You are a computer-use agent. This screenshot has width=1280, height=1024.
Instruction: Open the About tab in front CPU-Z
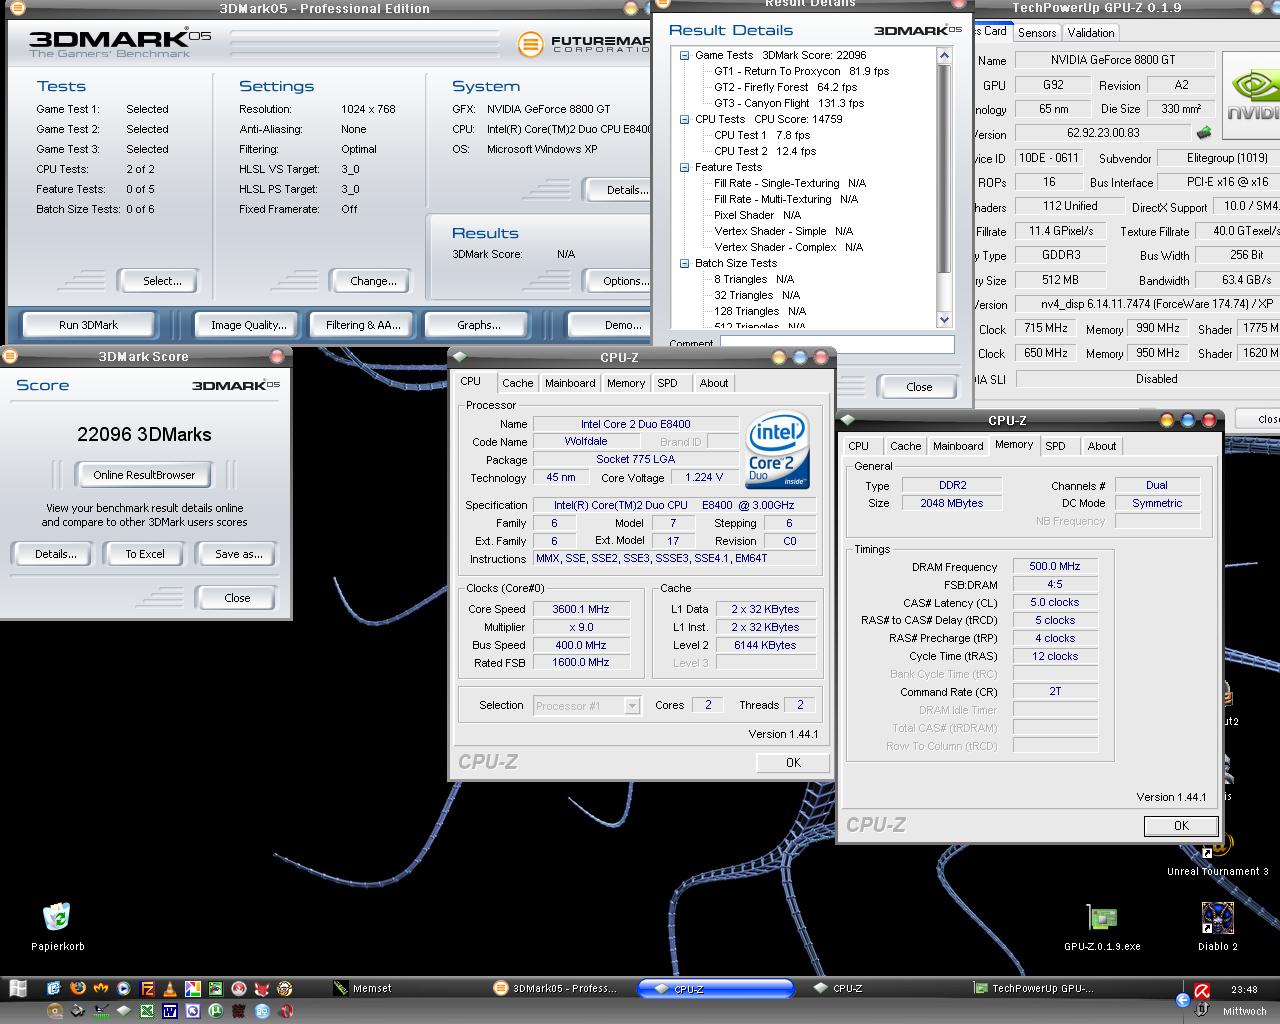714,383
